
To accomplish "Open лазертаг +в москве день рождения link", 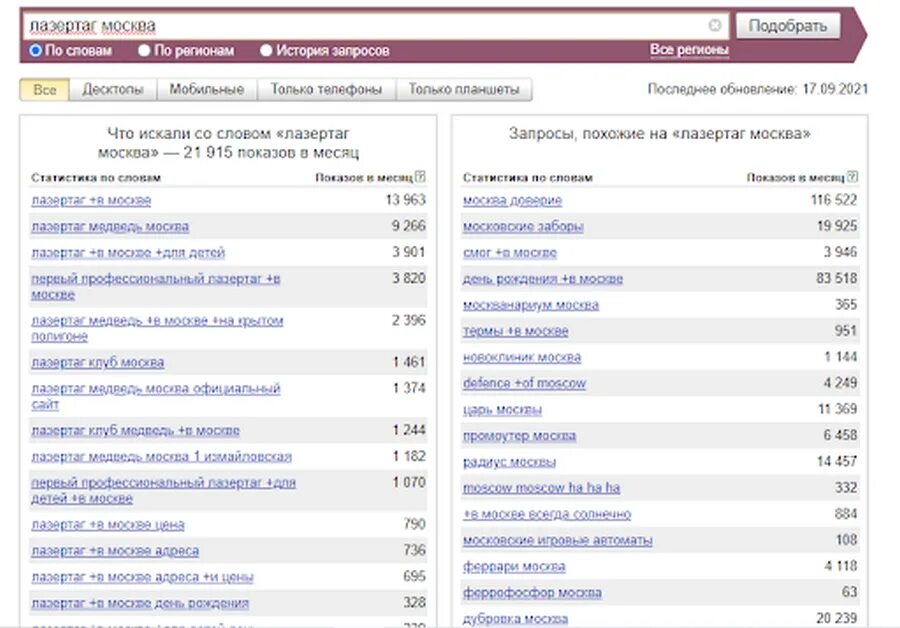I will (x=140, y=603).
